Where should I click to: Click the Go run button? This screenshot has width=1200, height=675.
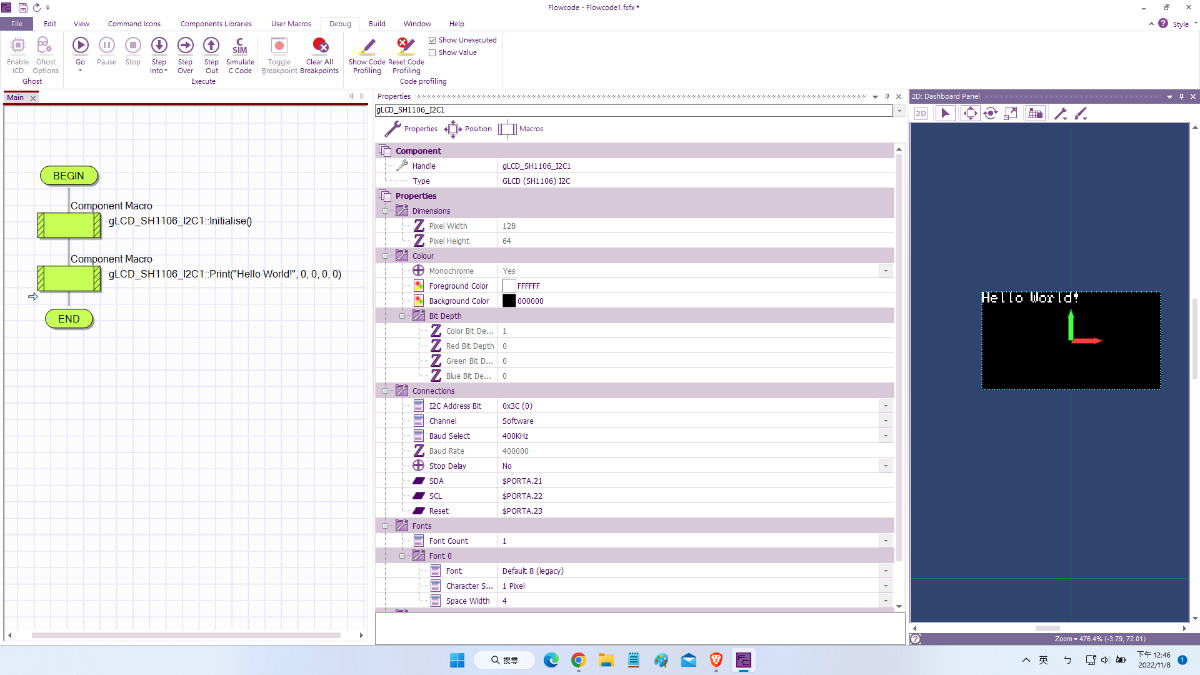pyautogui.click(x=80, y=45)
